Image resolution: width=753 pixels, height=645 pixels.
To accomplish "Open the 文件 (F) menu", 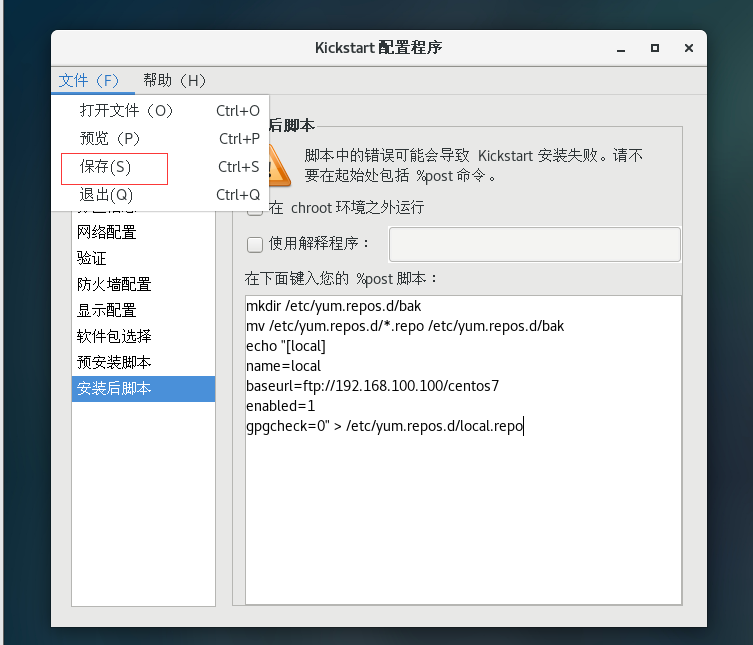I will coord(89,80).
